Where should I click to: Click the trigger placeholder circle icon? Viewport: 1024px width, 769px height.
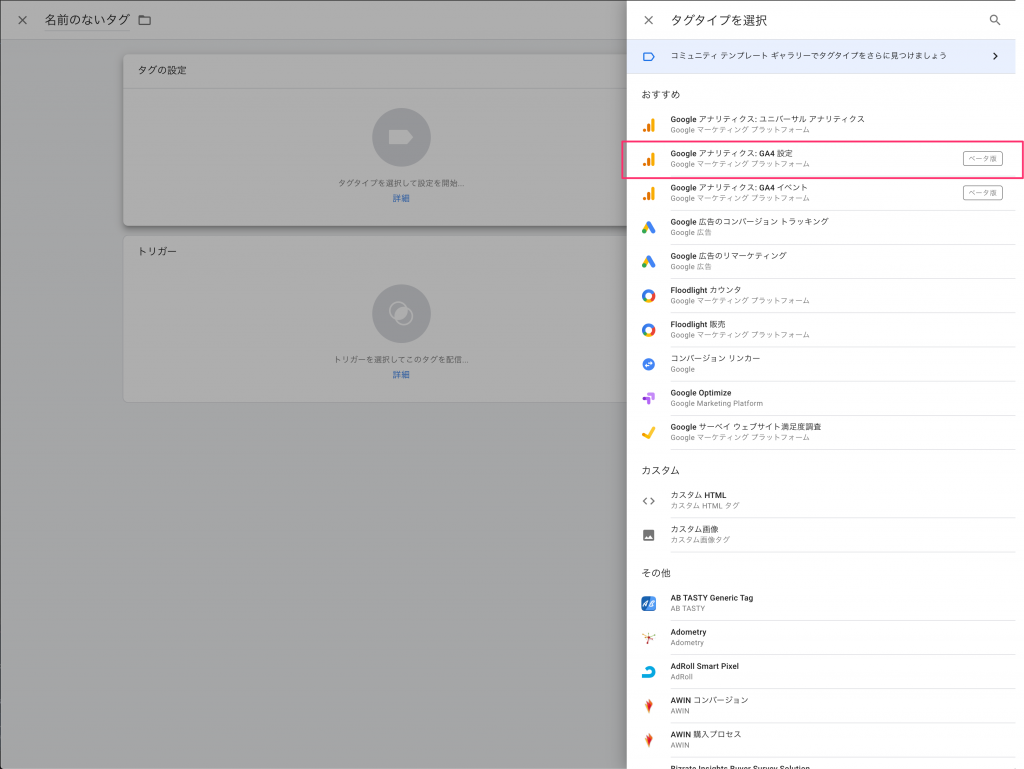(x=401, y=313)
